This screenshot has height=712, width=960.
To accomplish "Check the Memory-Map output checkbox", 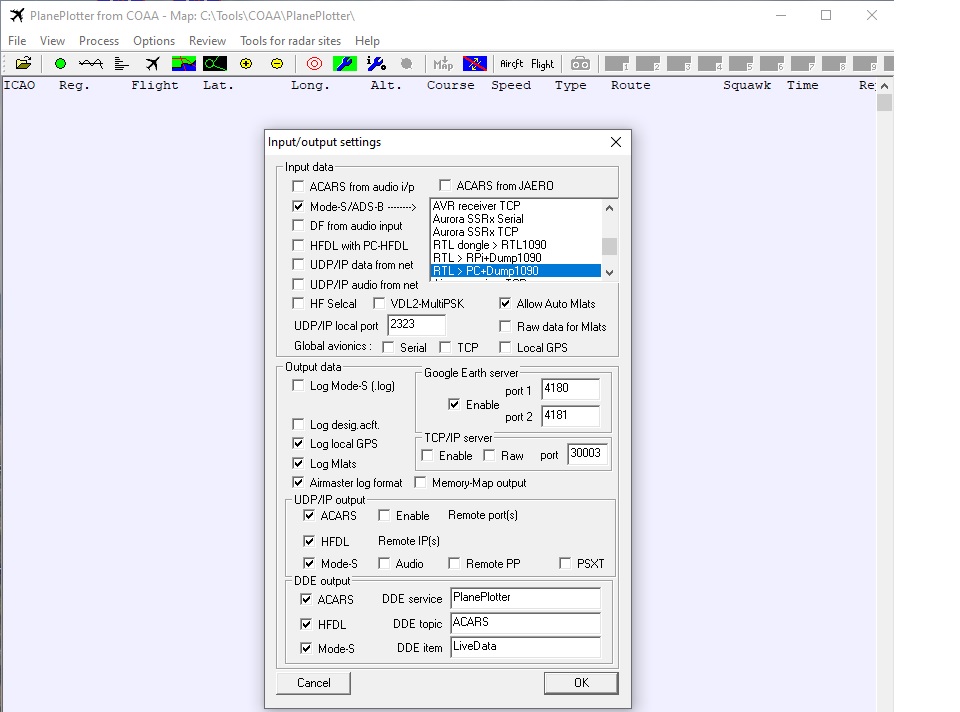I will tap(420, 482).
